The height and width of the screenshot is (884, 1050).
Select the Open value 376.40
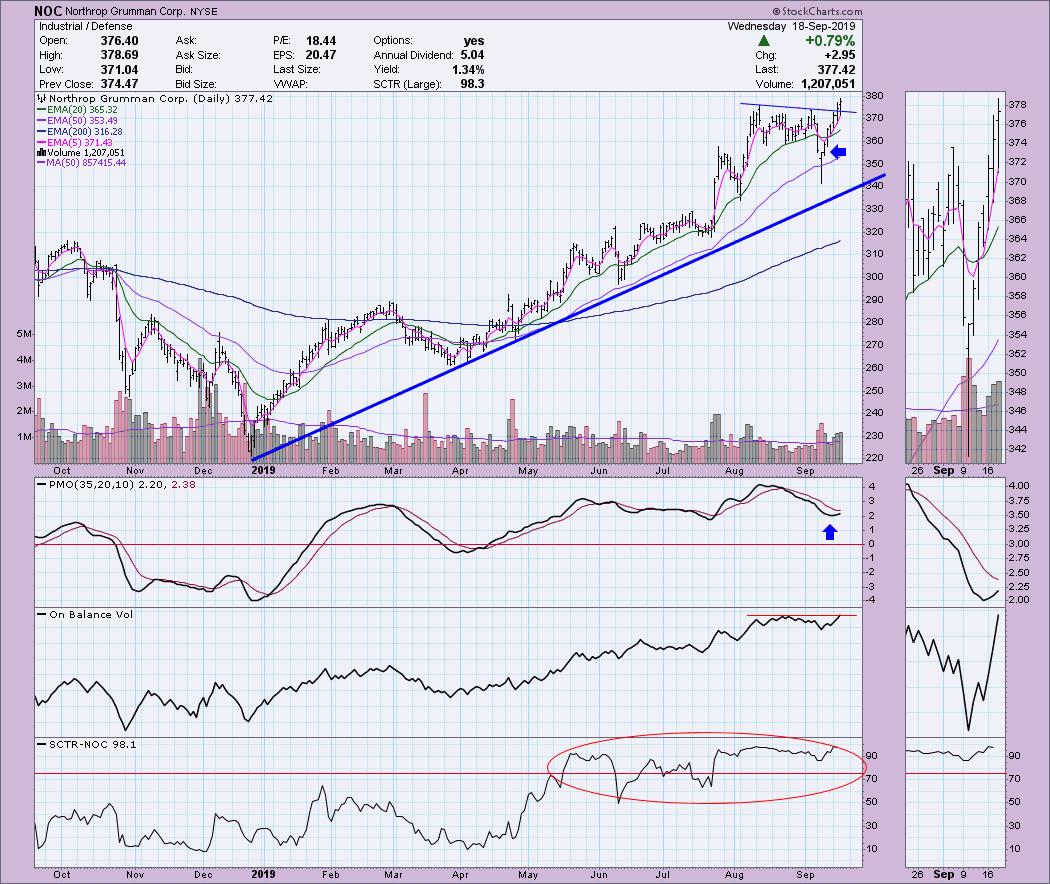pyautogui.click(x=119, y=41)
